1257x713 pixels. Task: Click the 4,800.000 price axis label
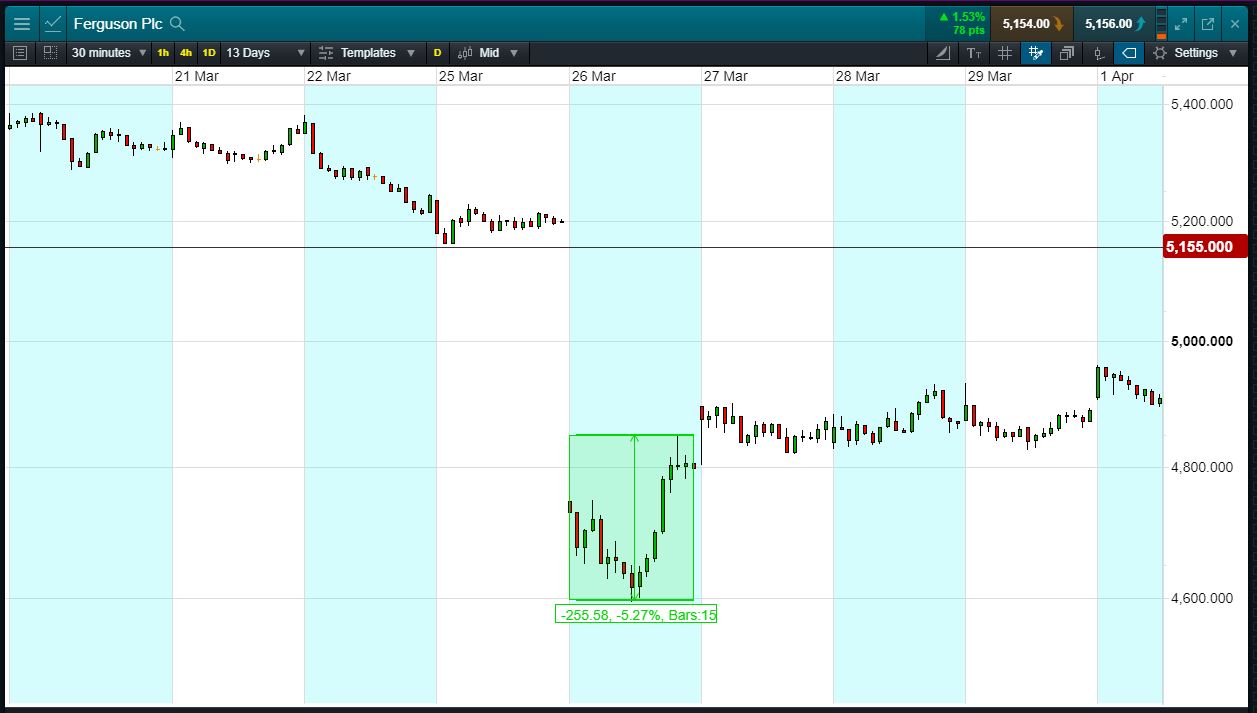click(x=1202, y=467)
